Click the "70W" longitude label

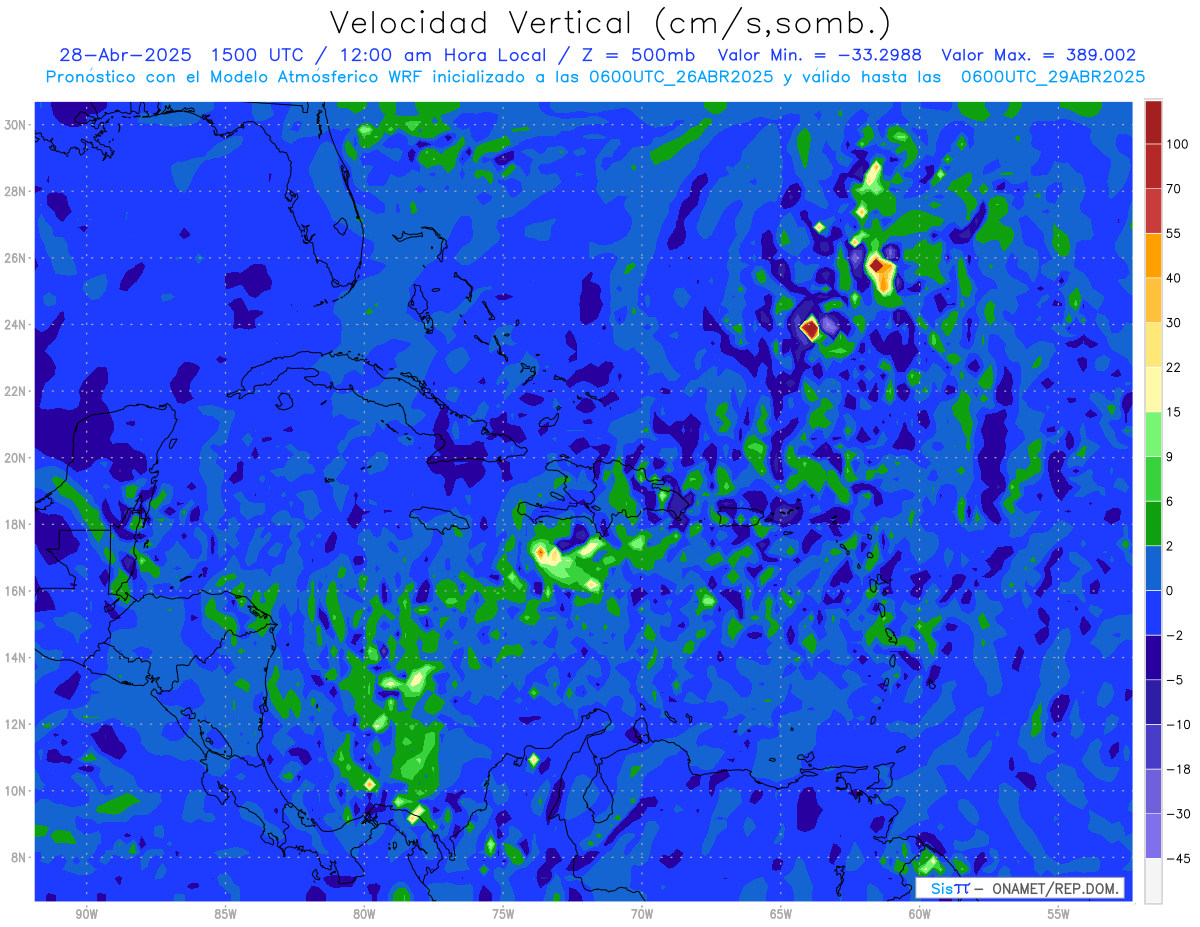click(642, 914)
